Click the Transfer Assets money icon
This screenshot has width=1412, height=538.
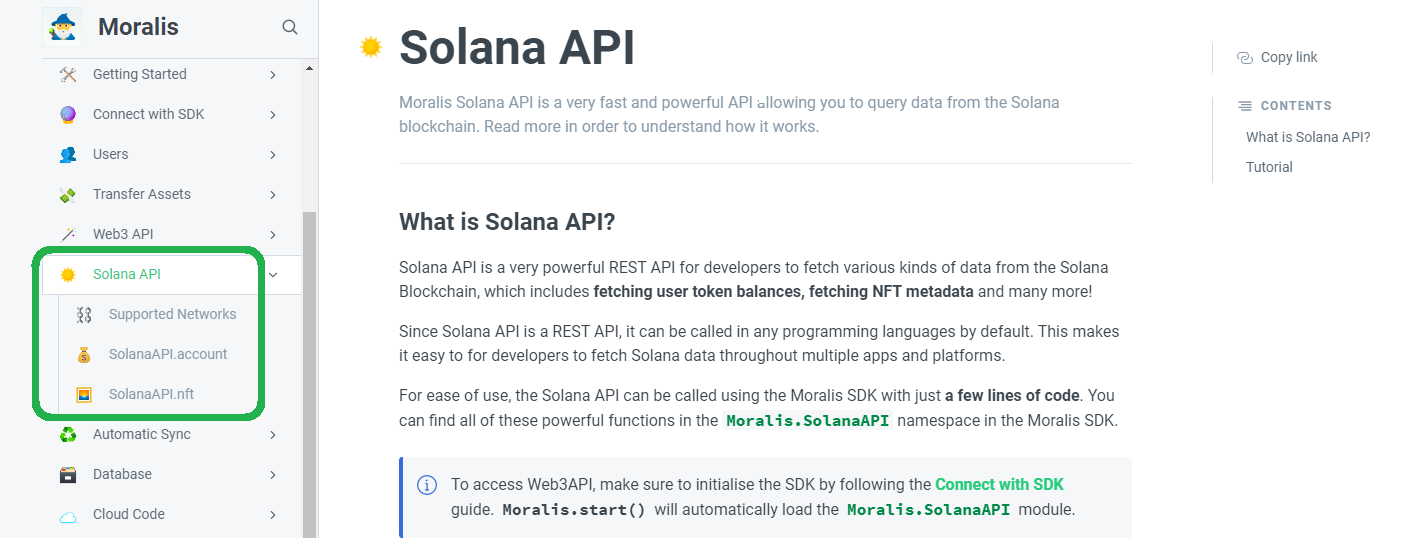(x=68, y=194)
